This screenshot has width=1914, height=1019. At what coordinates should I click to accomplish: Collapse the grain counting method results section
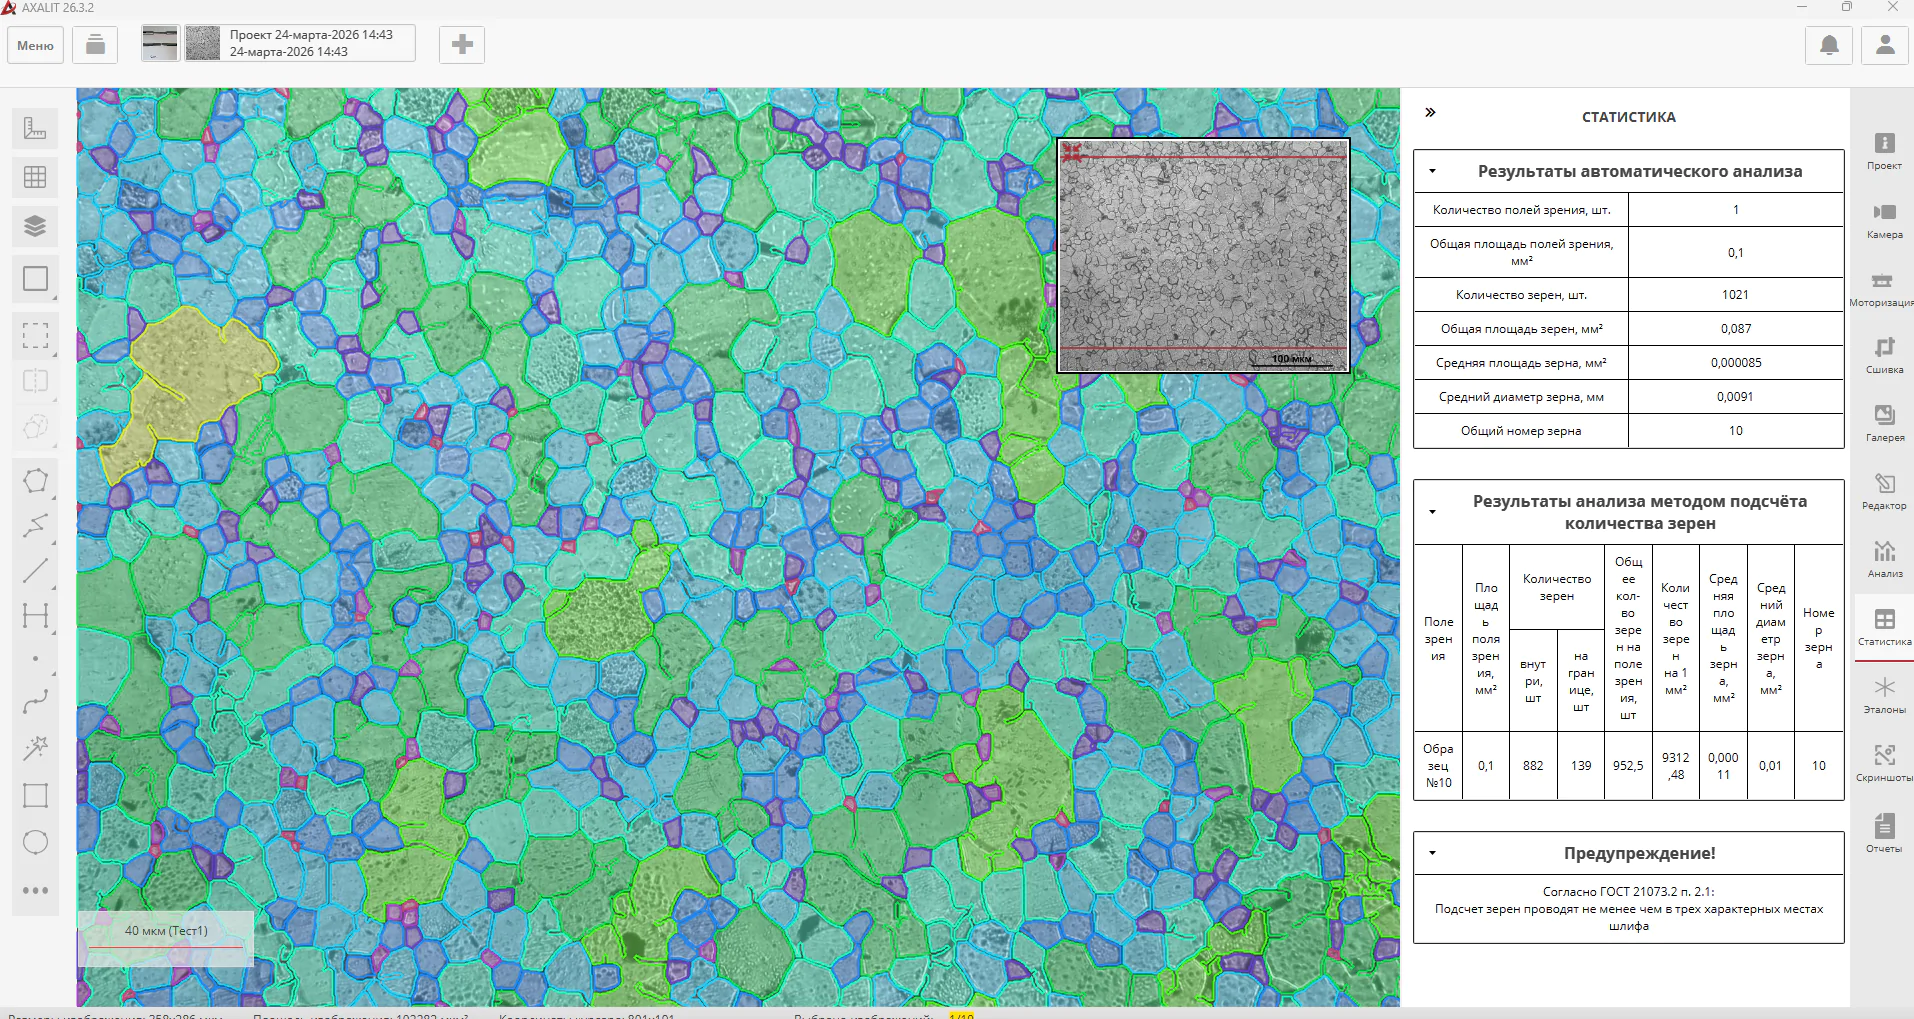[1432, 512]
